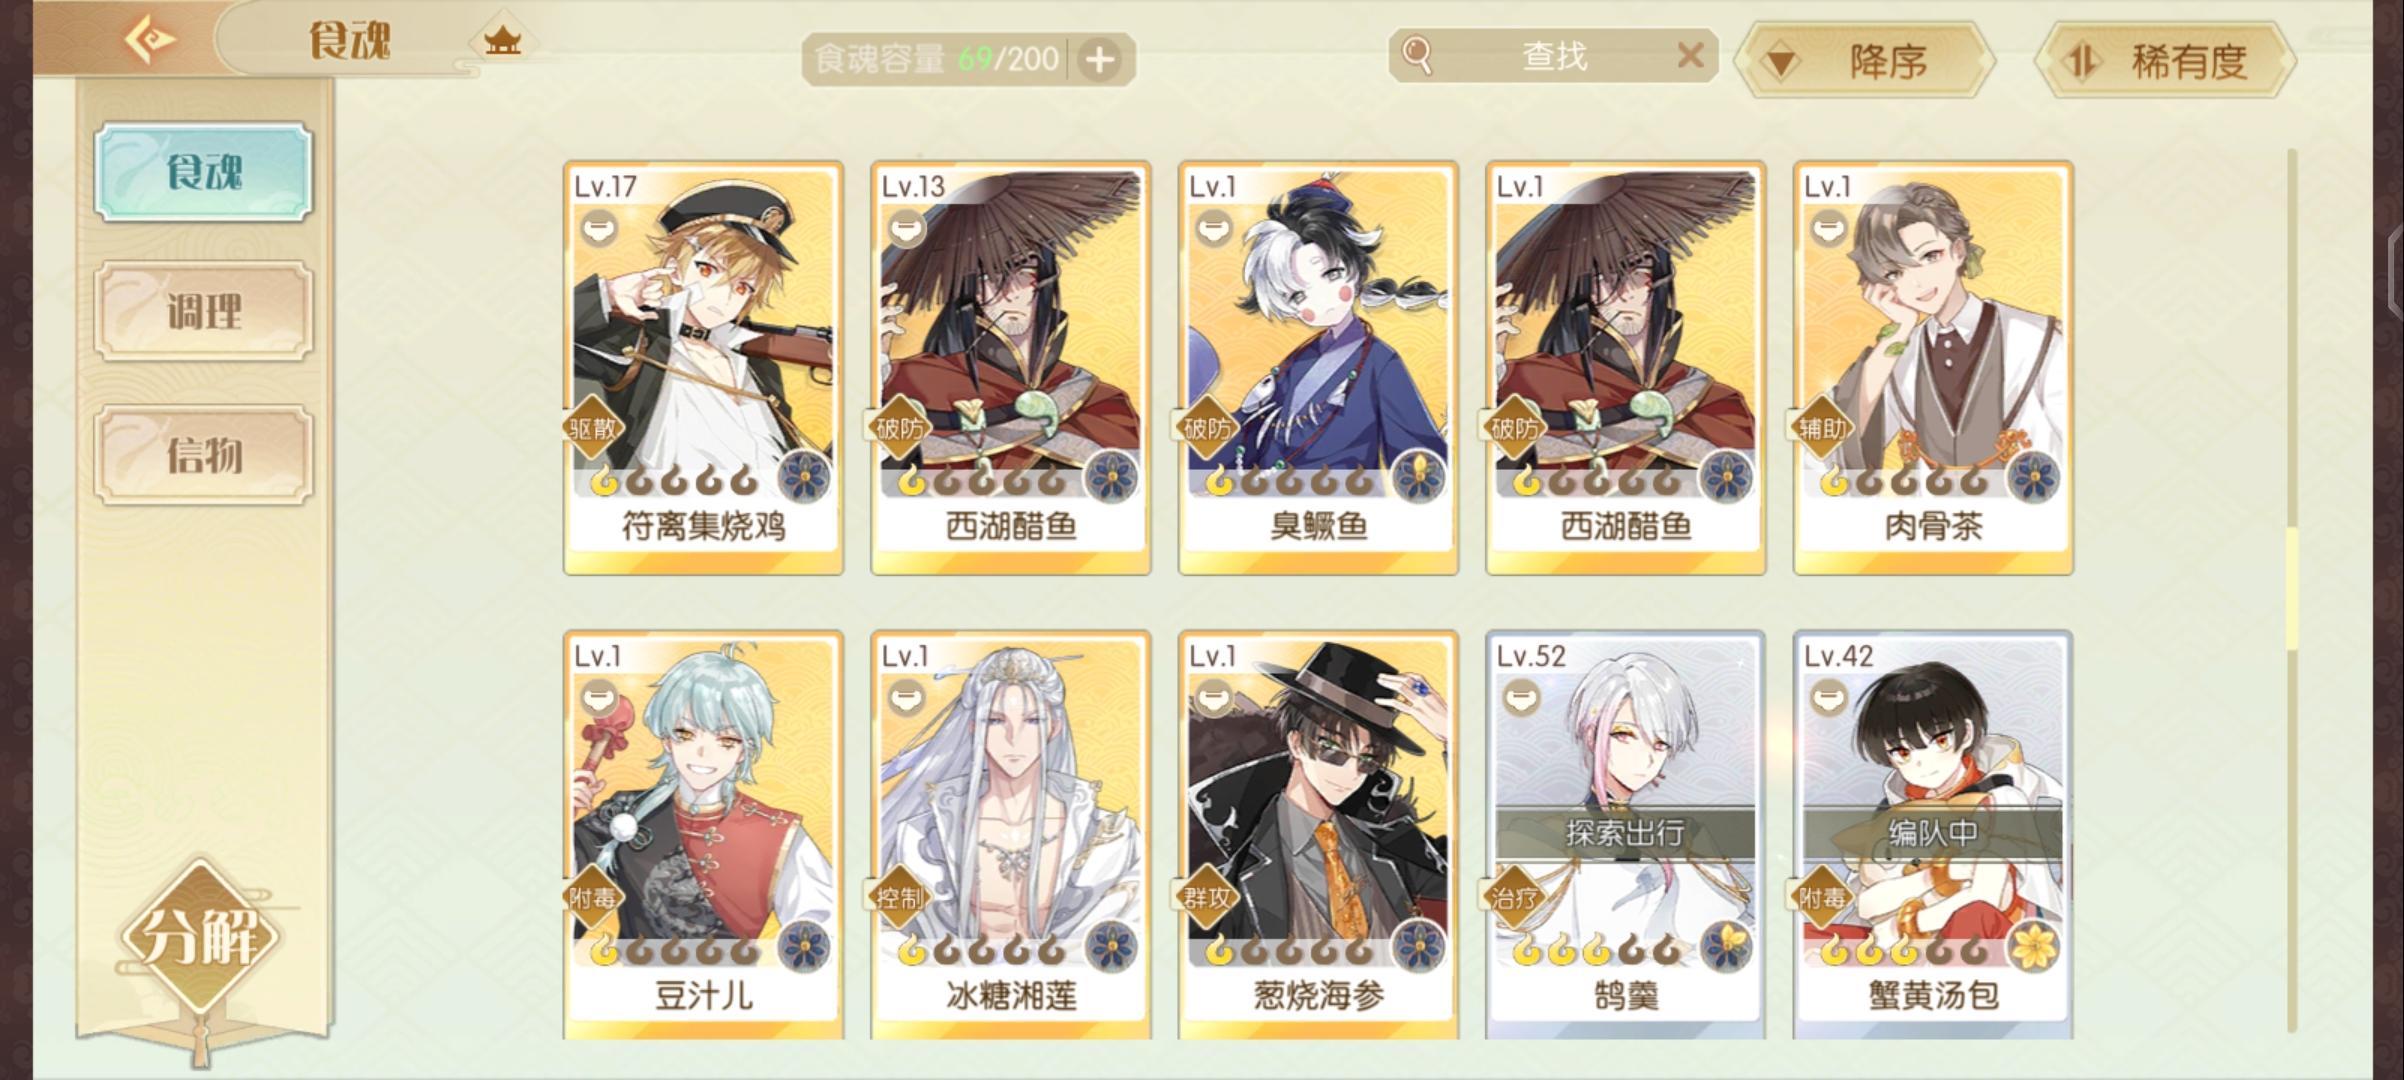Clear the search field with X

point(1690,55)
